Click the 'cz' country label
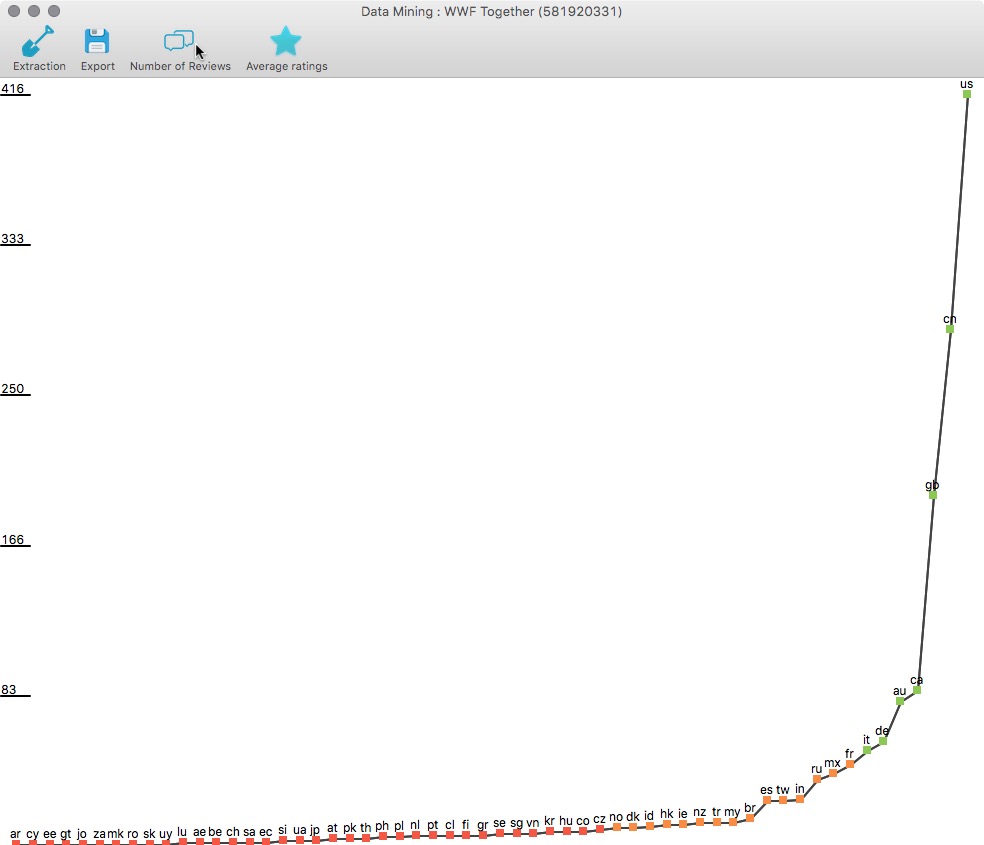The height and width of the screenshot is (845, 984). pos(599,819)
